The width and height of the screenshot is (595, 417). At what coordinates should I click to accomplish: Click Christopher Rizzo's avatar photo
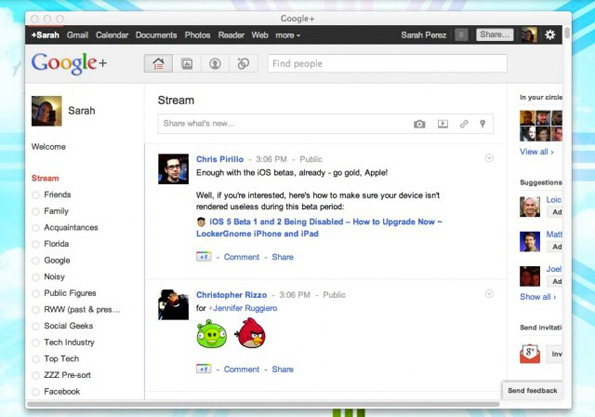pos(173,304)
